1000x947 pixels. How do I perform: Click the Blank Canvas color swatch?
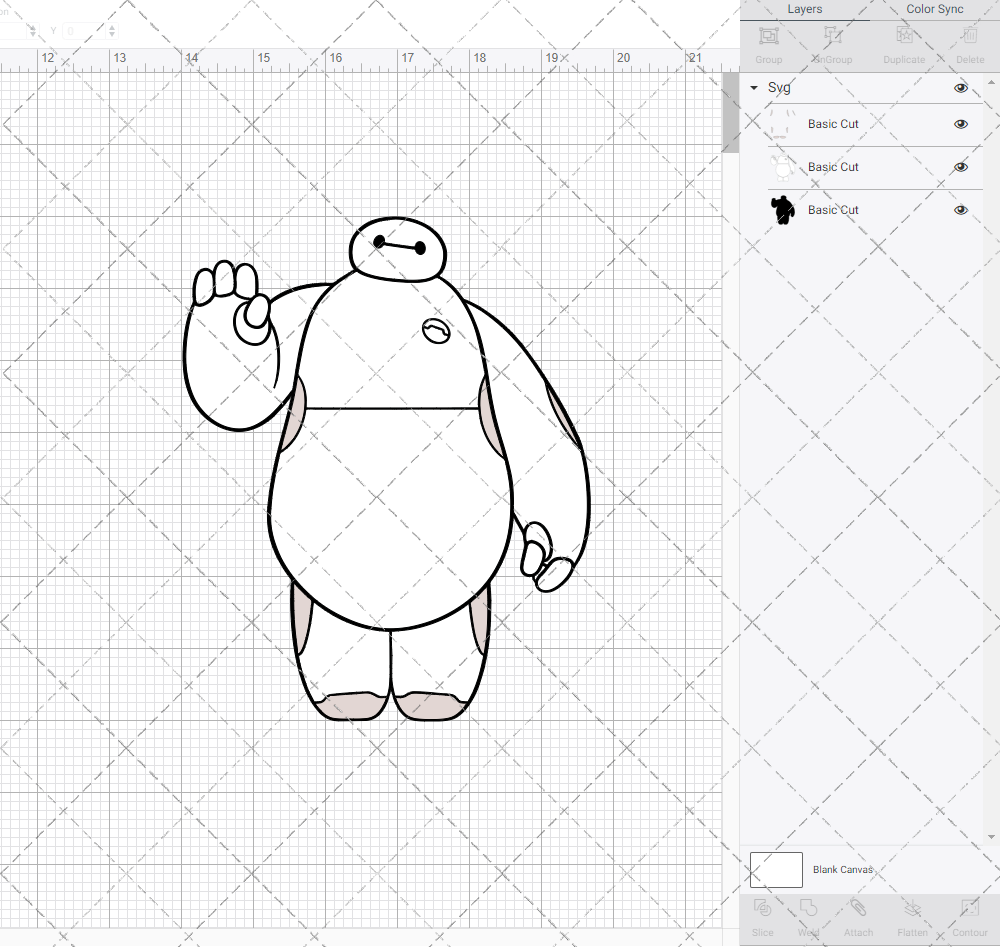pyautogui.click(x=776, y=870)
